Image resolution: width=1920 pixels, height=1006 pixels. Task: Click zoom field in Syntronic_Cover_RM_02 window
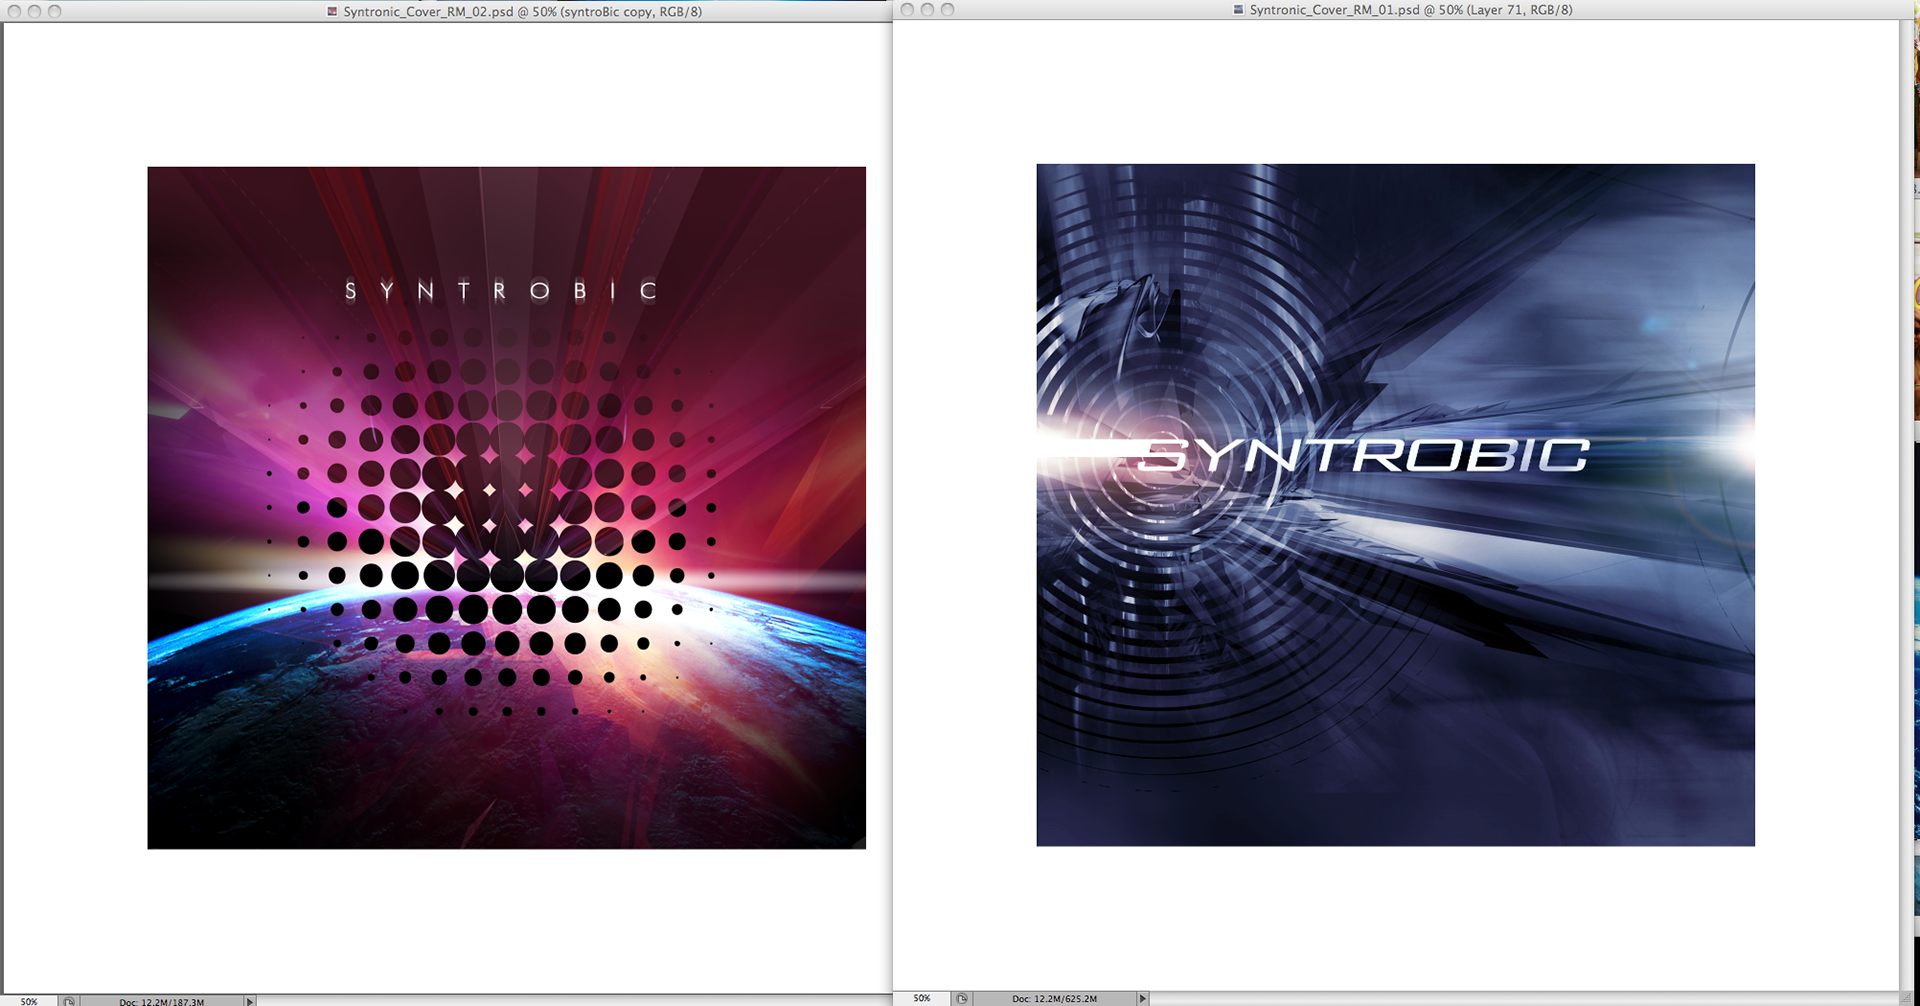pos(29,1000)
